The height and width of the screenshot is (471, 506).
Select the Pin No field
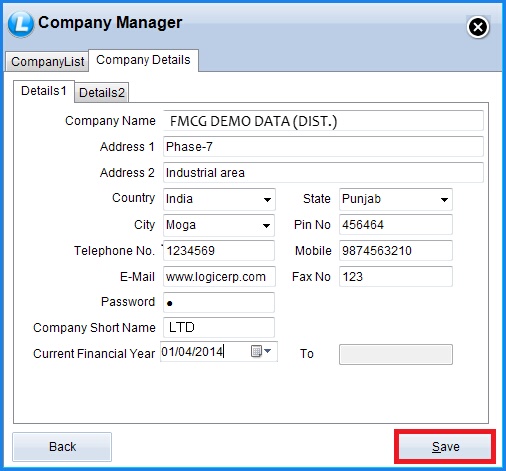396,224
